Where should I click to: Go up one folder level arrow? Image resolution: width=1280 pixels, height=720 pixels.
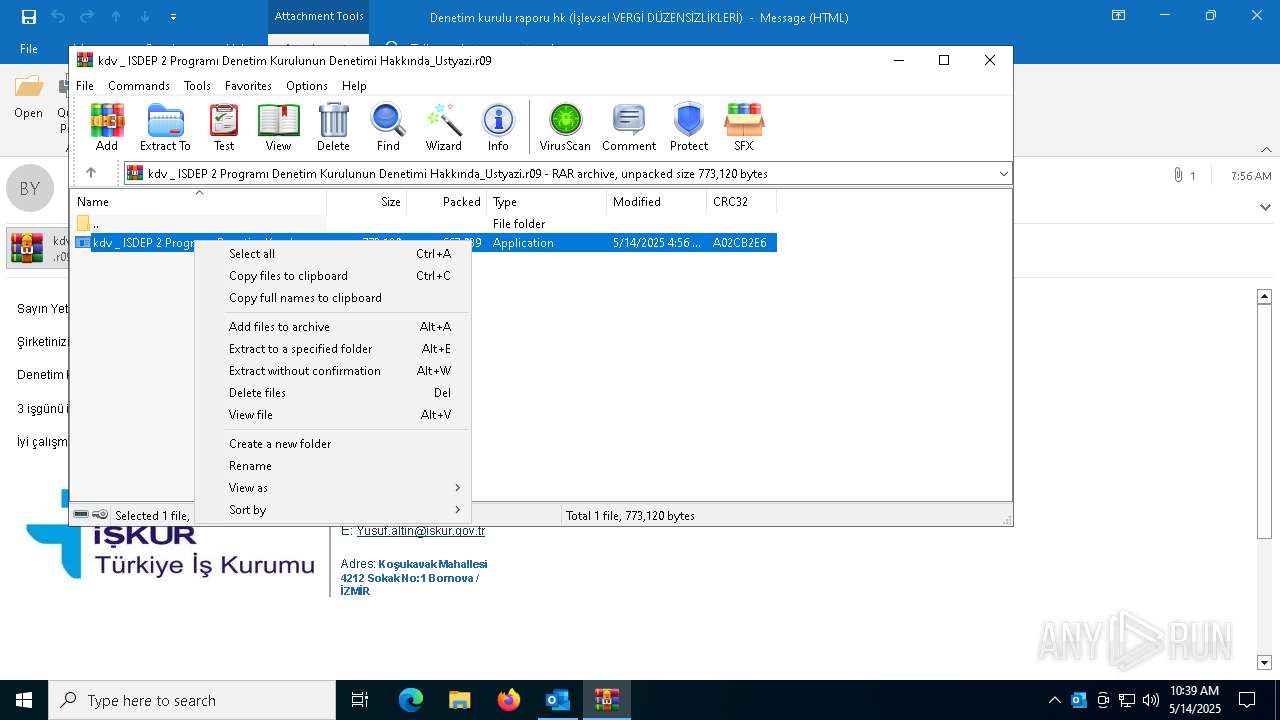pos(91,173)
